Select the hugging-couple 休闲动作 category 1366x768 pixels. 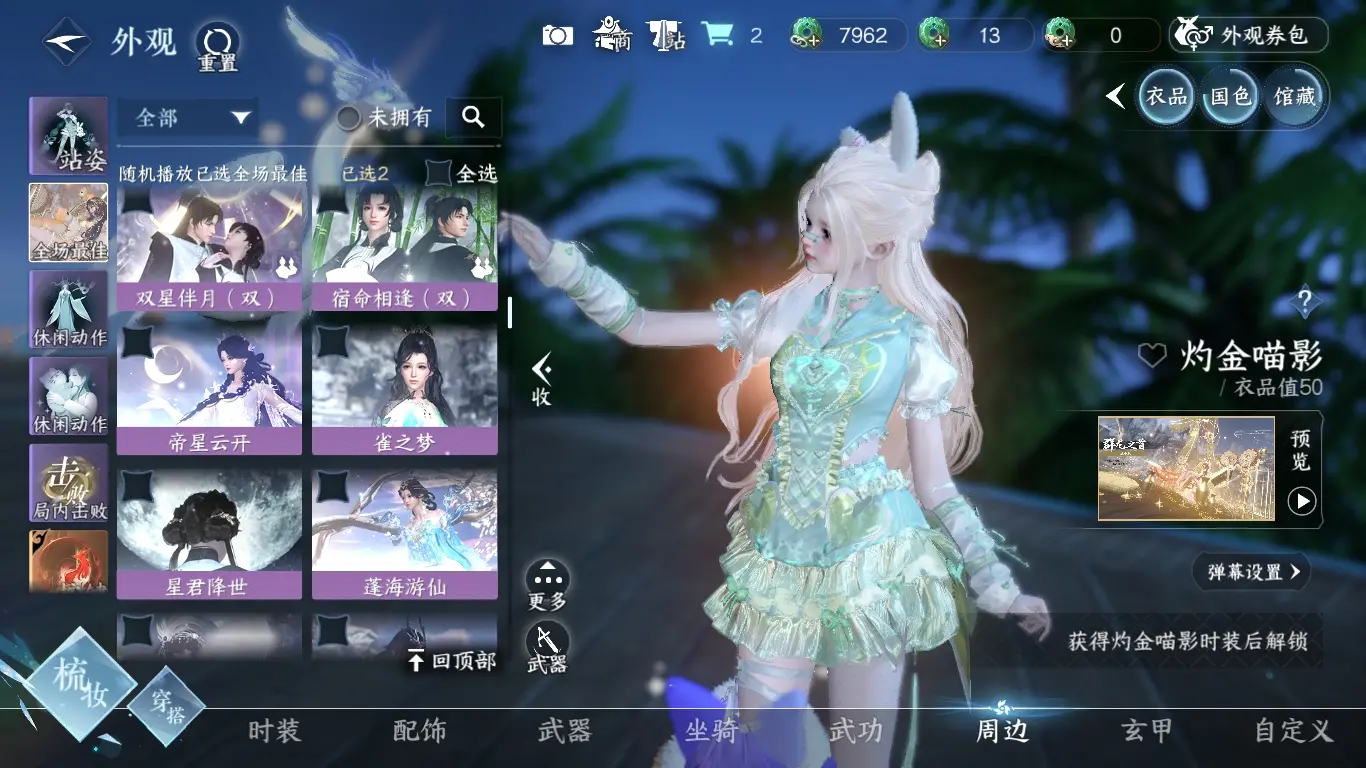(69, 397)
